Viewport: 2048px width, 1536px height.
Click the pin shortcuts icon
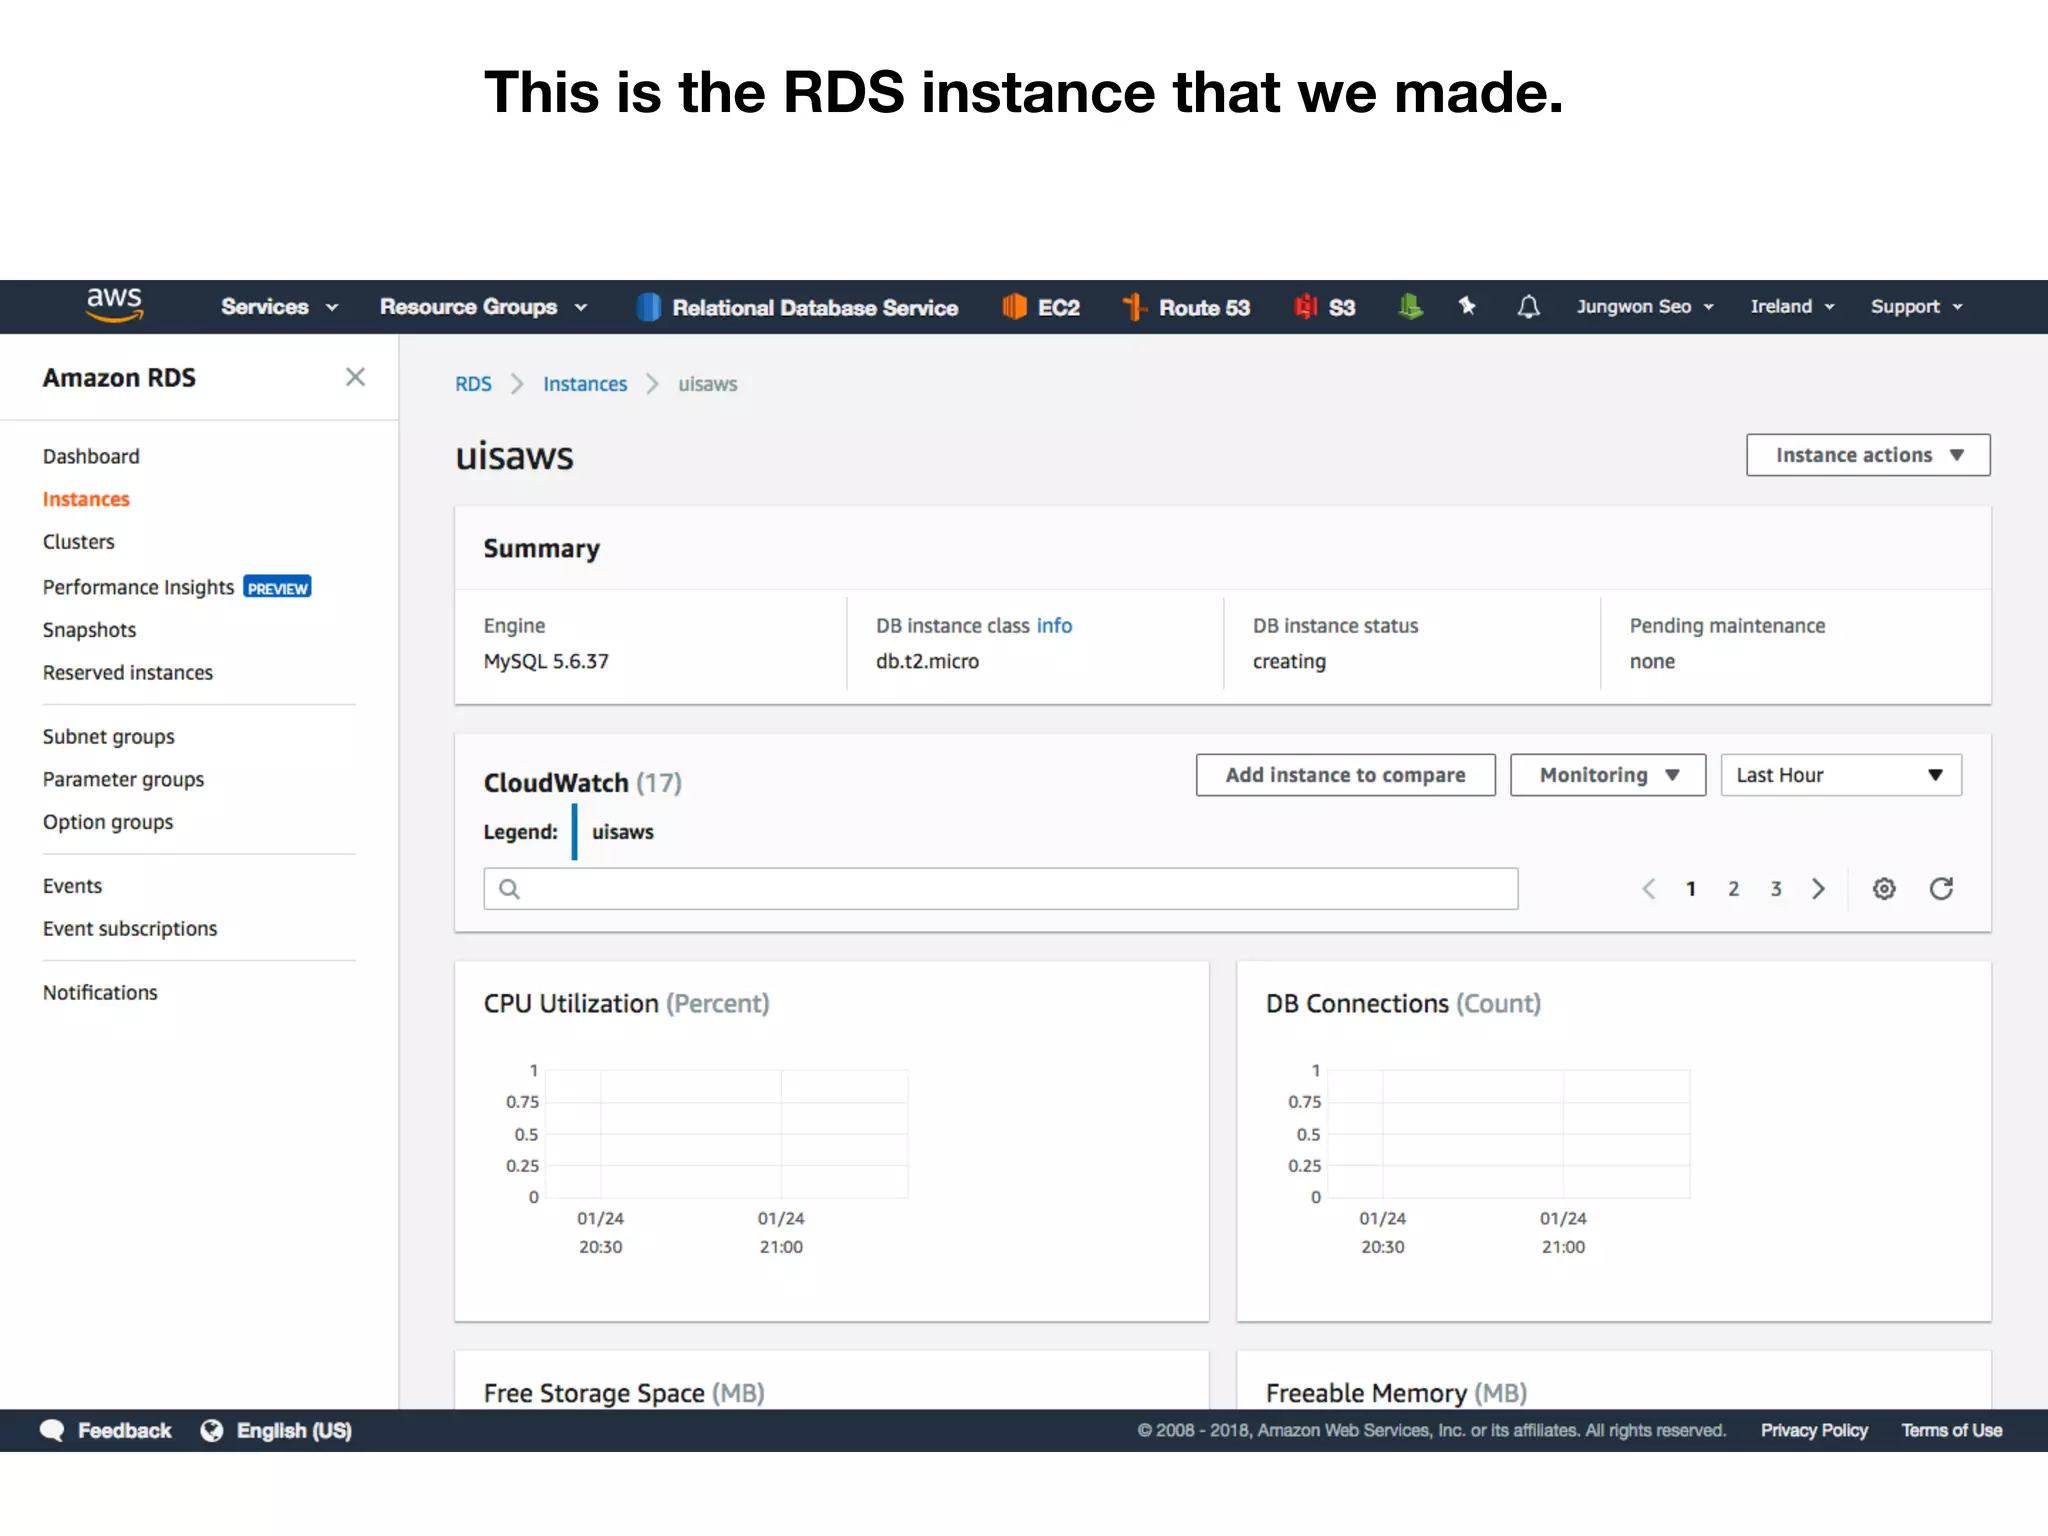[x=1467, y=306]
